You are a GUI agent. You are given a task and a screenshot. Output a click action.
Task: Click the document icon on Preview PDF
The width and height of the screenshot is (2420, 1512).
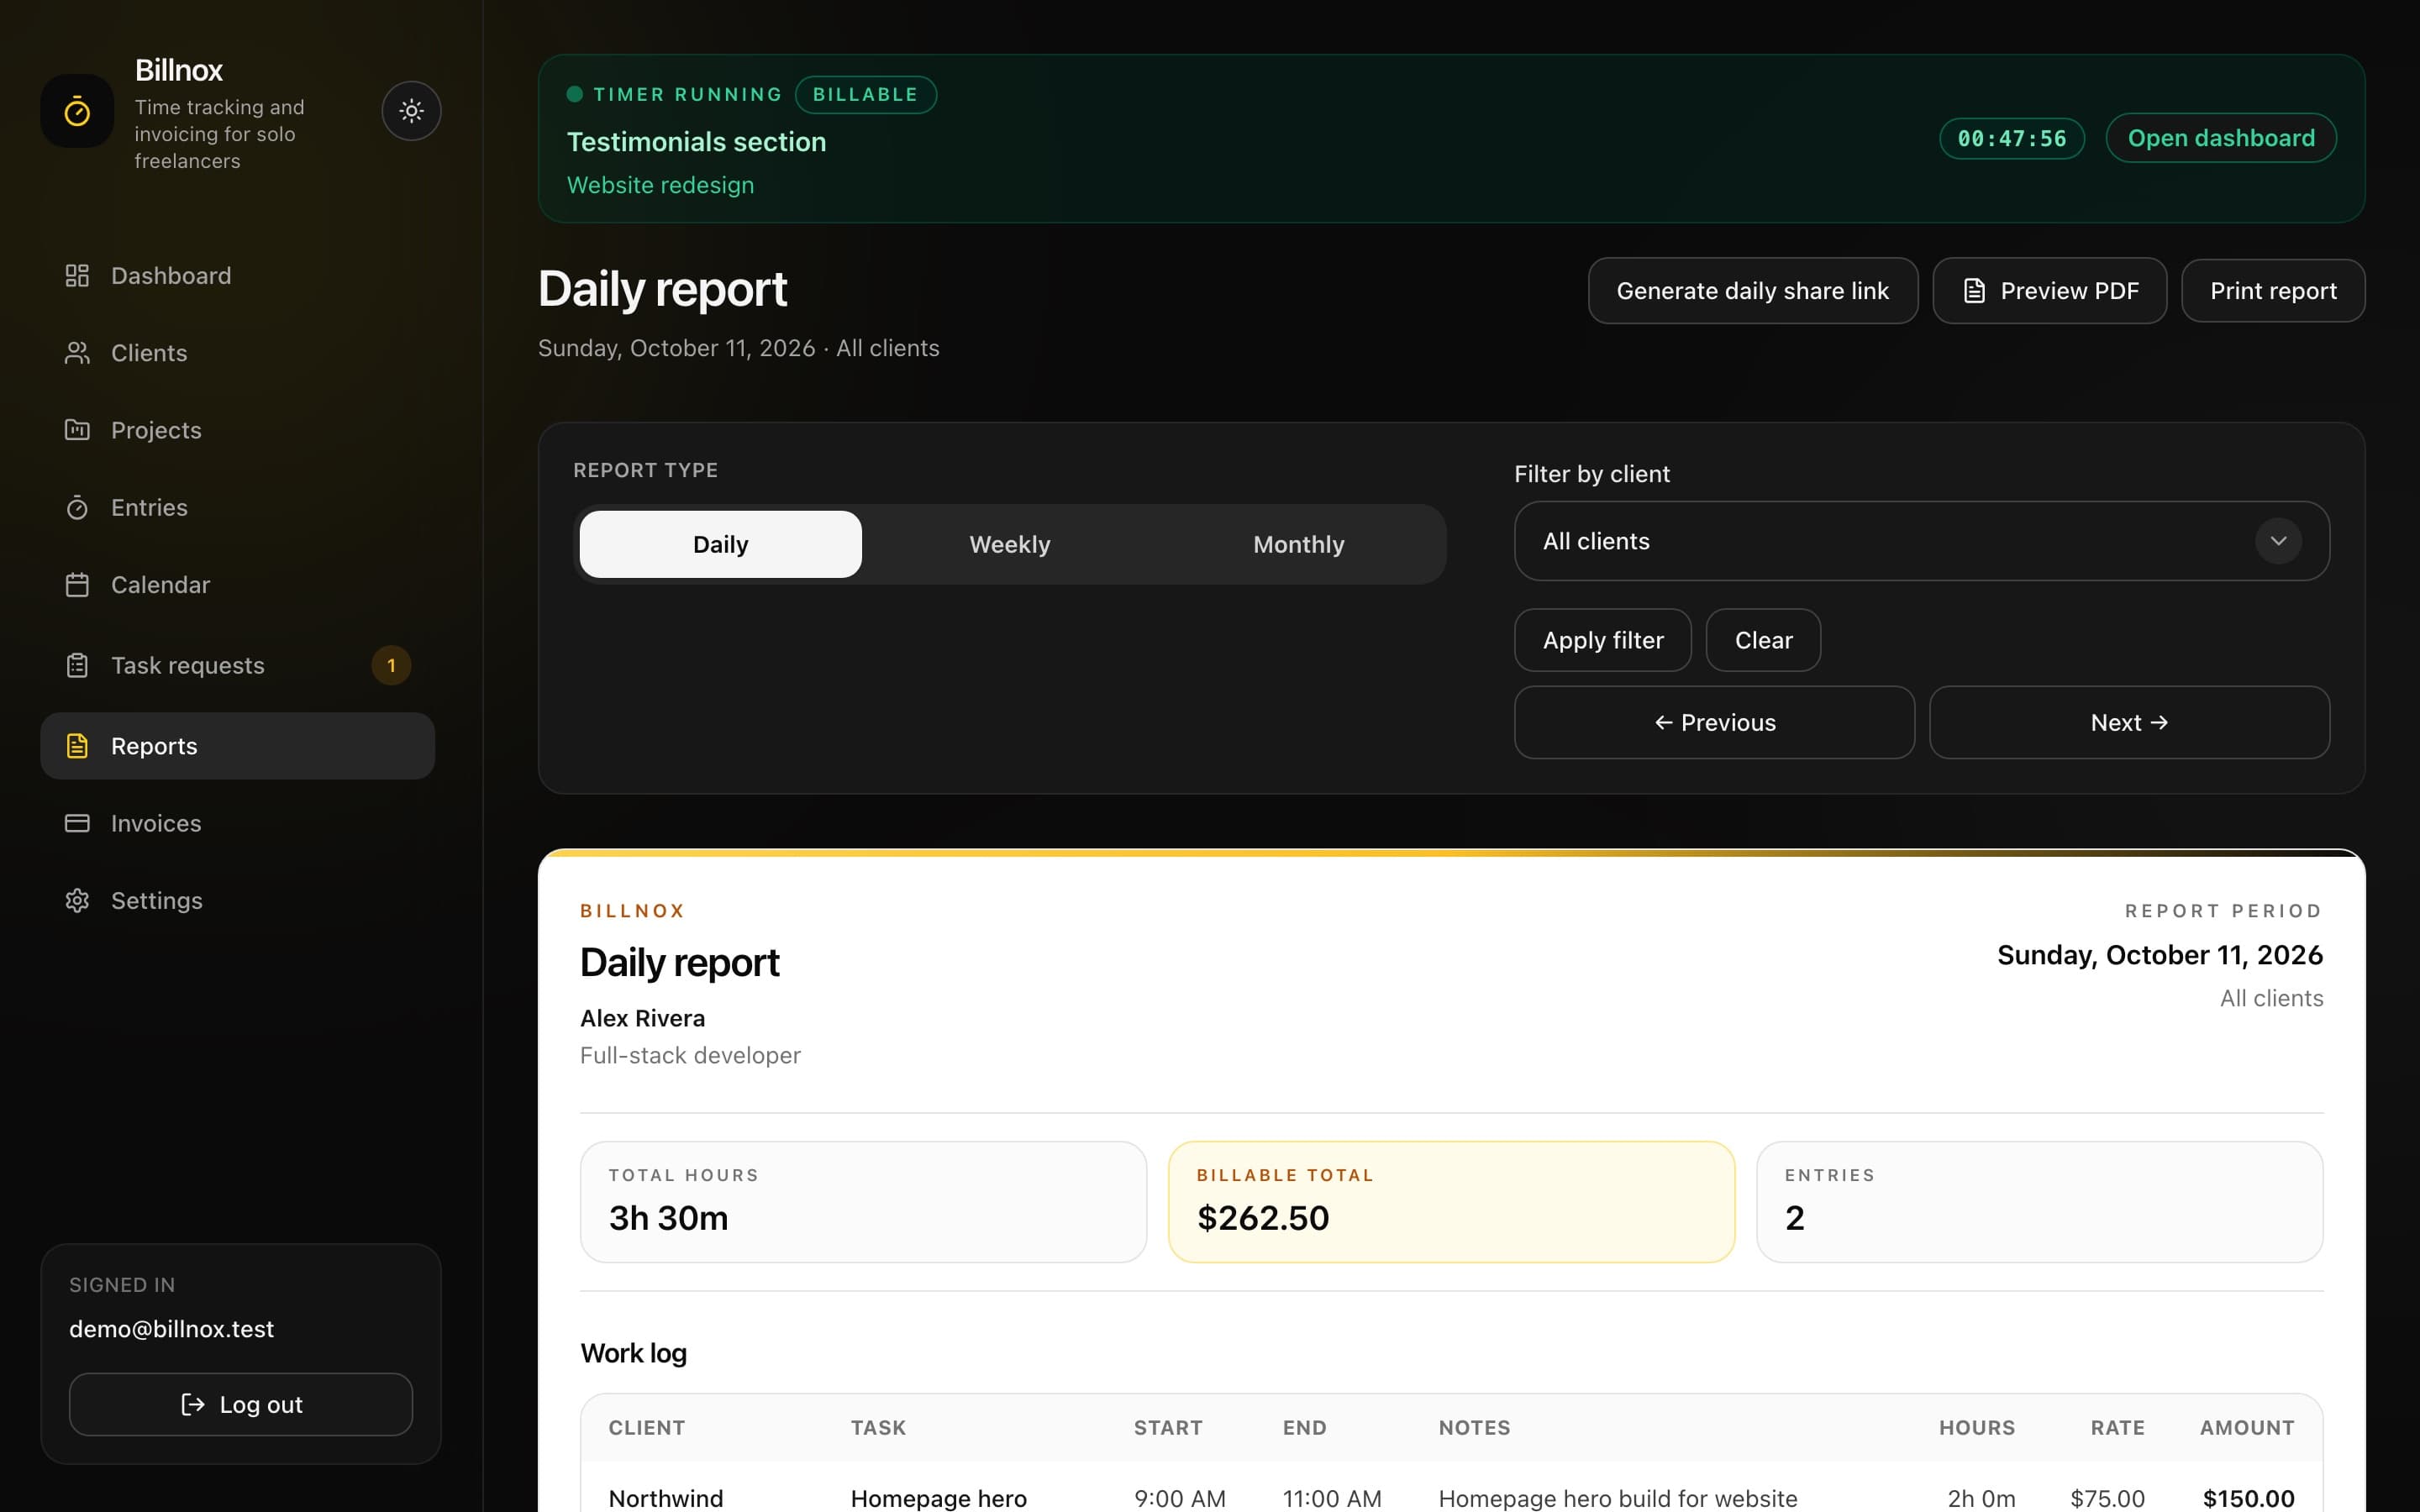coord(1973,291)
